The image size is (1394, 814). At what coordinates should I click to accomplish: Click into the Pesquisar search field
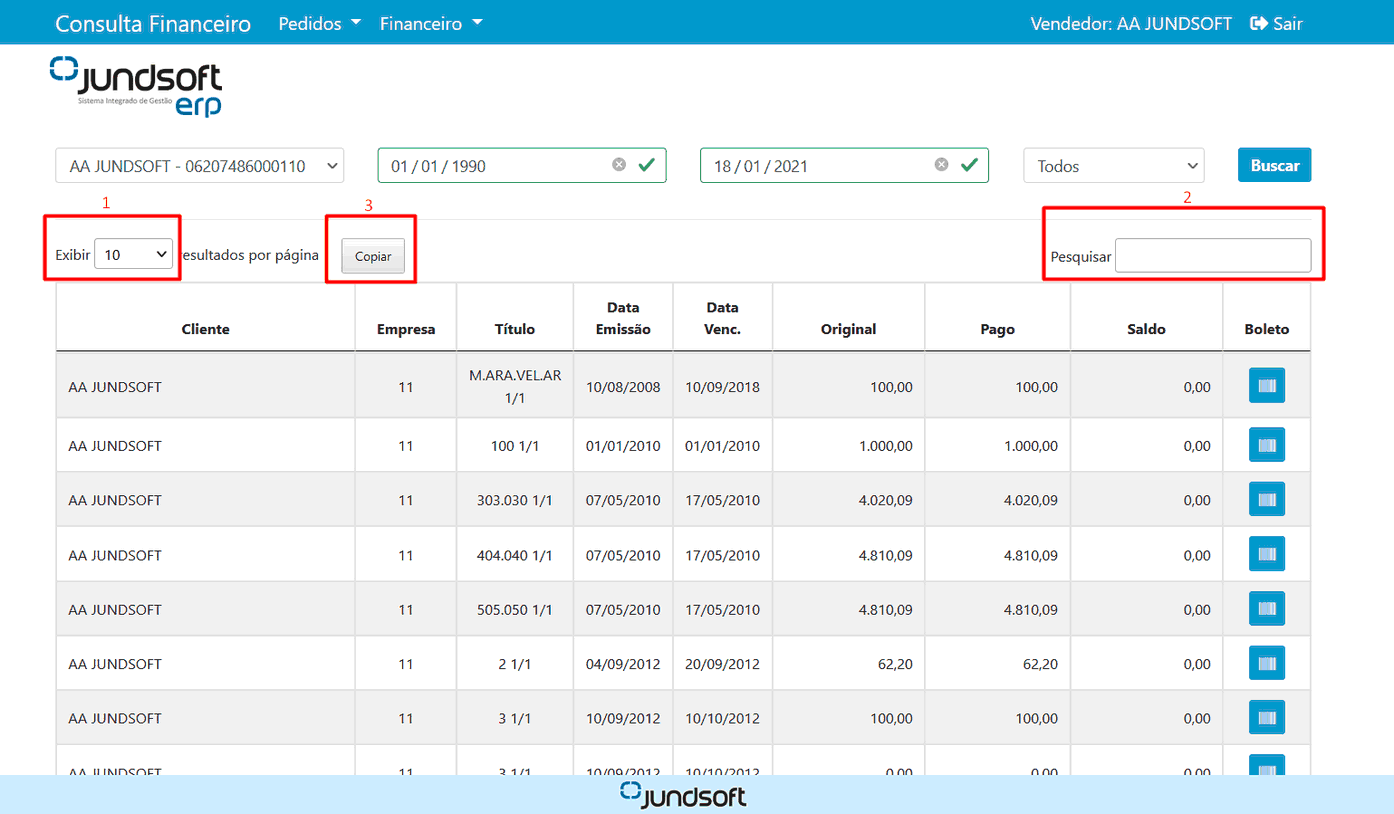point(1213,255)
